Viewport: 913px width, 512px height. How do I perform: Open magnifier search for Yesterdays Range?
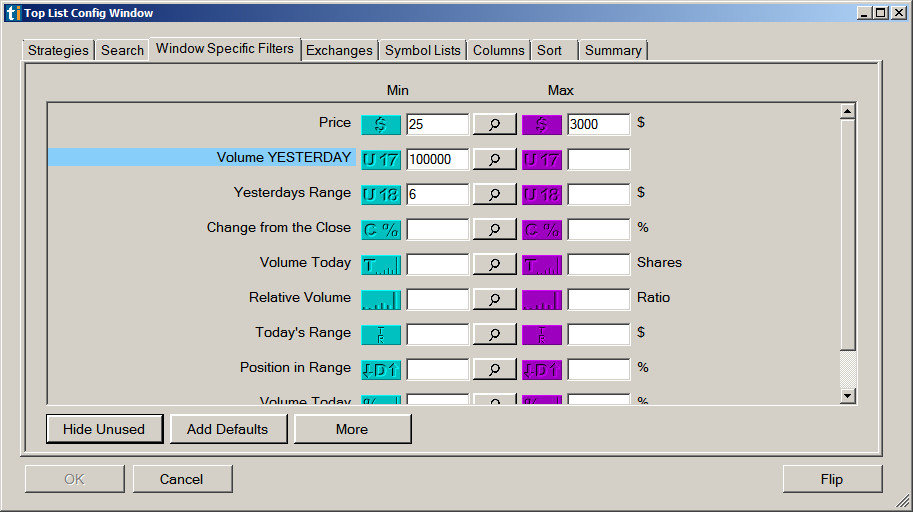[494, 194]
